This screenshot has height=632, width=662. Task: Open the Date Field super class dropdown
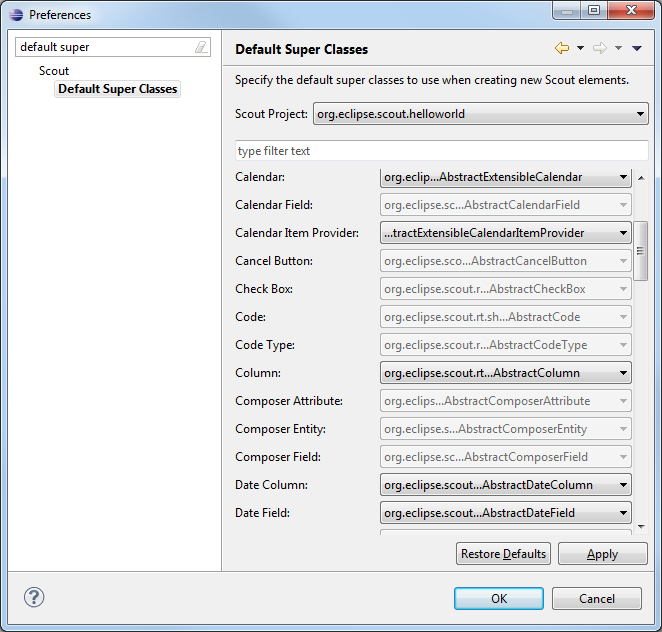coord(506,513)
